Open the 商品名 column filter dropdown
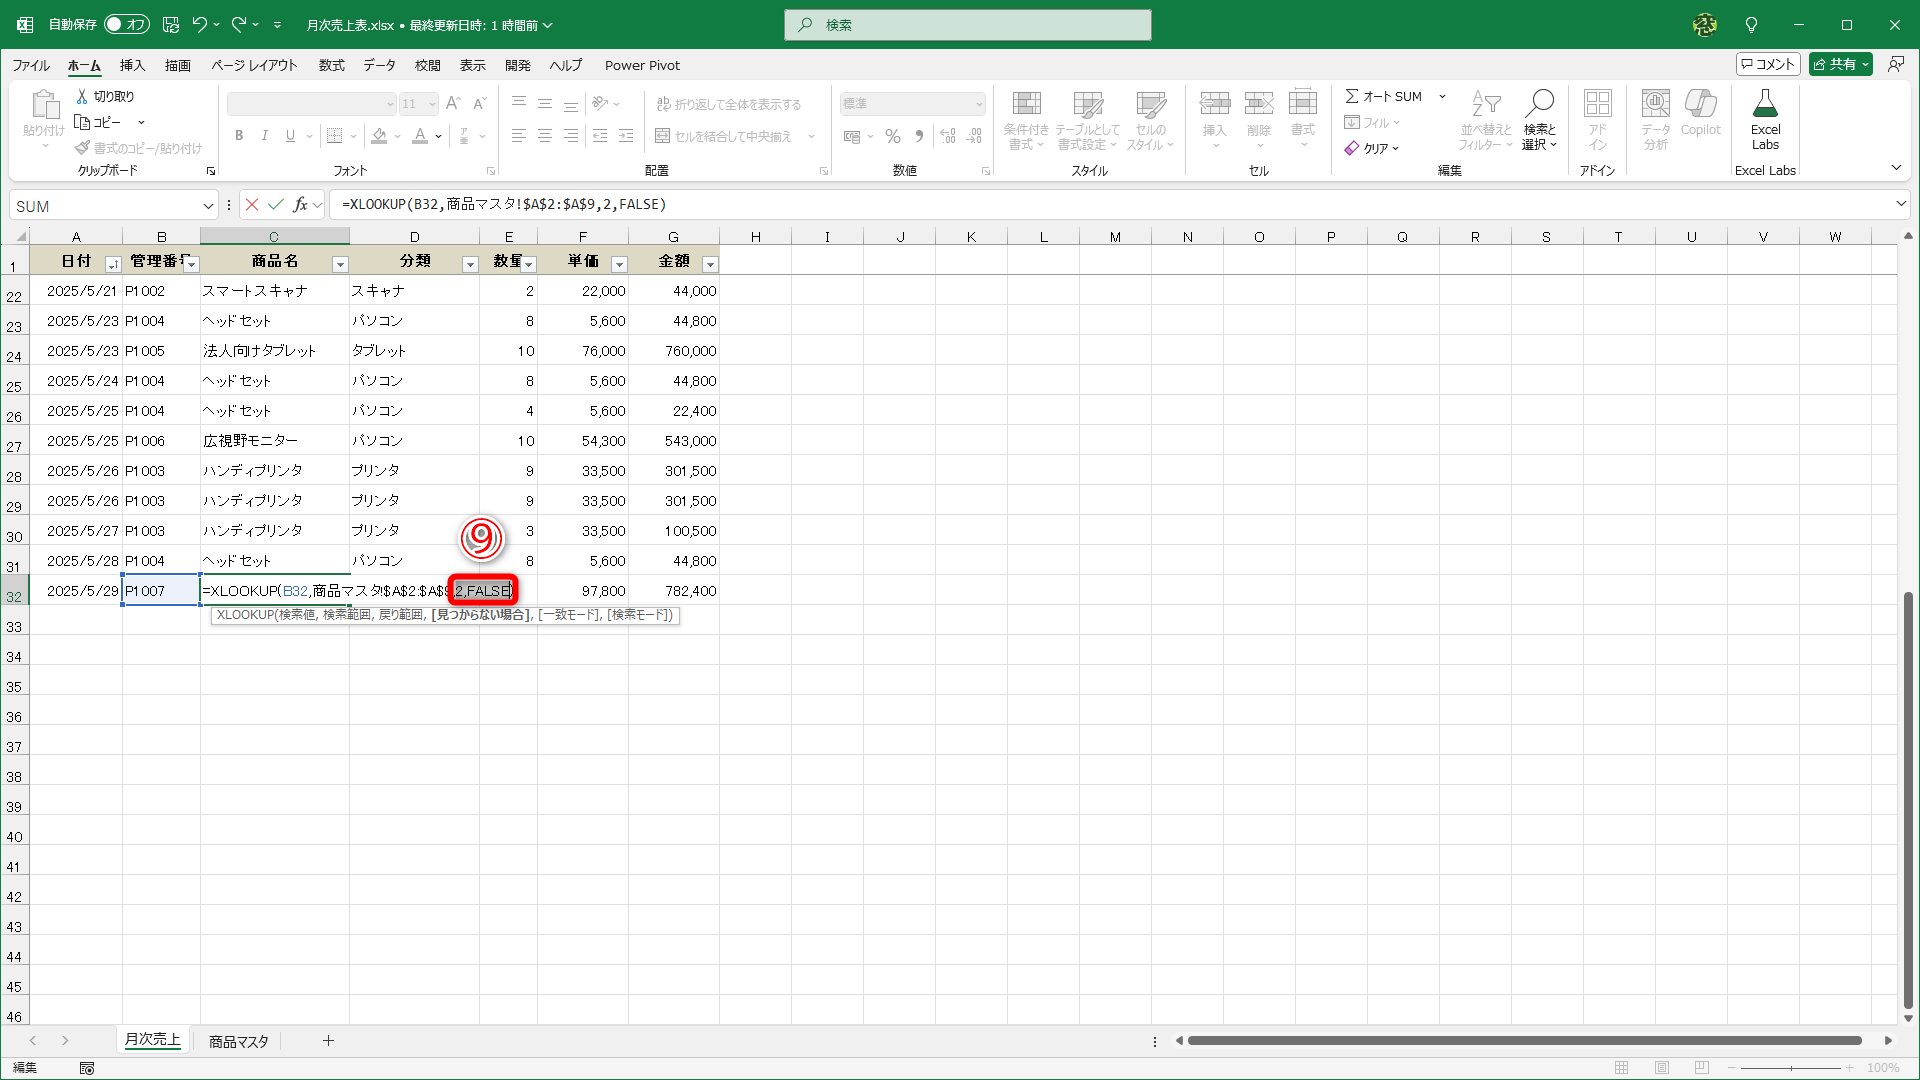Image resolution: width=1920 pixels, height=1080 pixels. (340, 264)
